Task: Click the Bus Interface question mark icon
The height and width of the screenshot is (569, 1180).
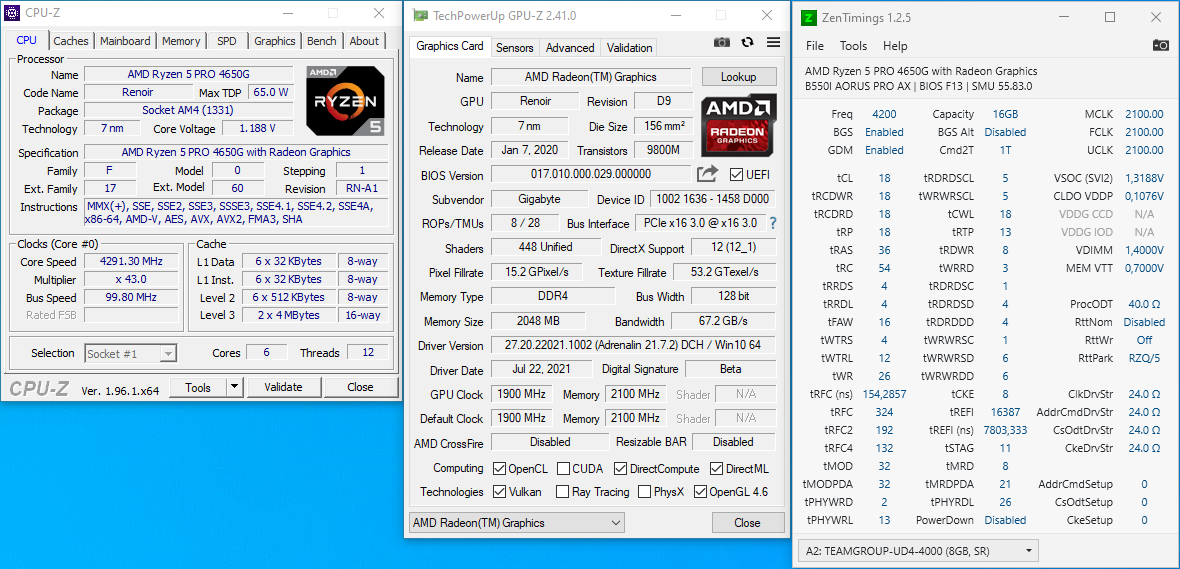Action: tap(772, 223)
